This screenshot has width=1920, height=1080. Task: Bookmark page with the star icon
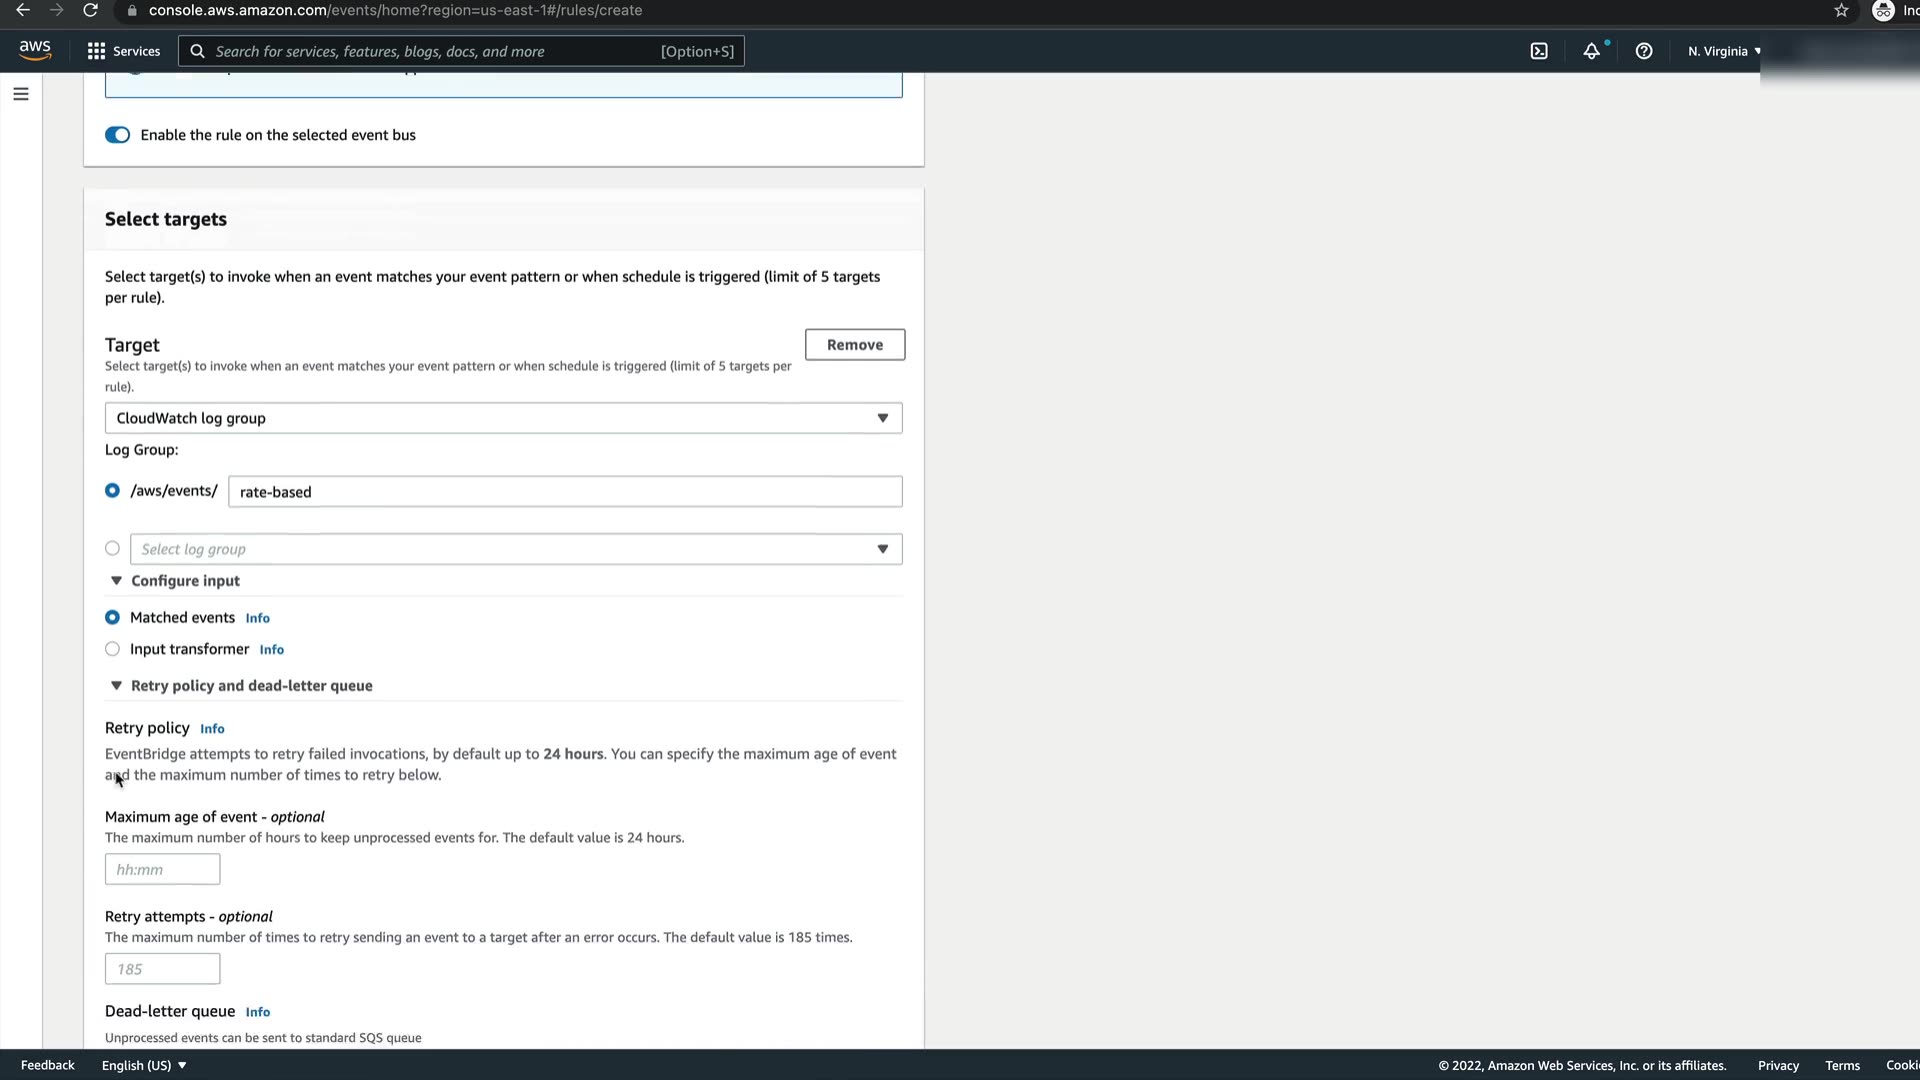(1841, 10)
